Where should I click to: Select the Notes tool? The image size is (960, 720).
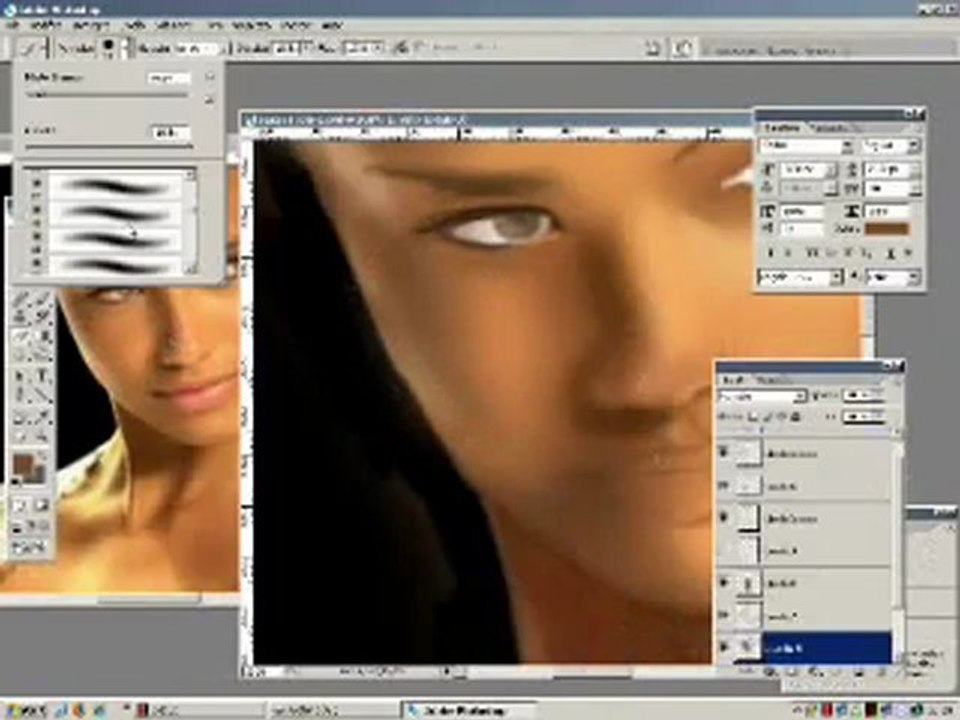coord(21,418)
